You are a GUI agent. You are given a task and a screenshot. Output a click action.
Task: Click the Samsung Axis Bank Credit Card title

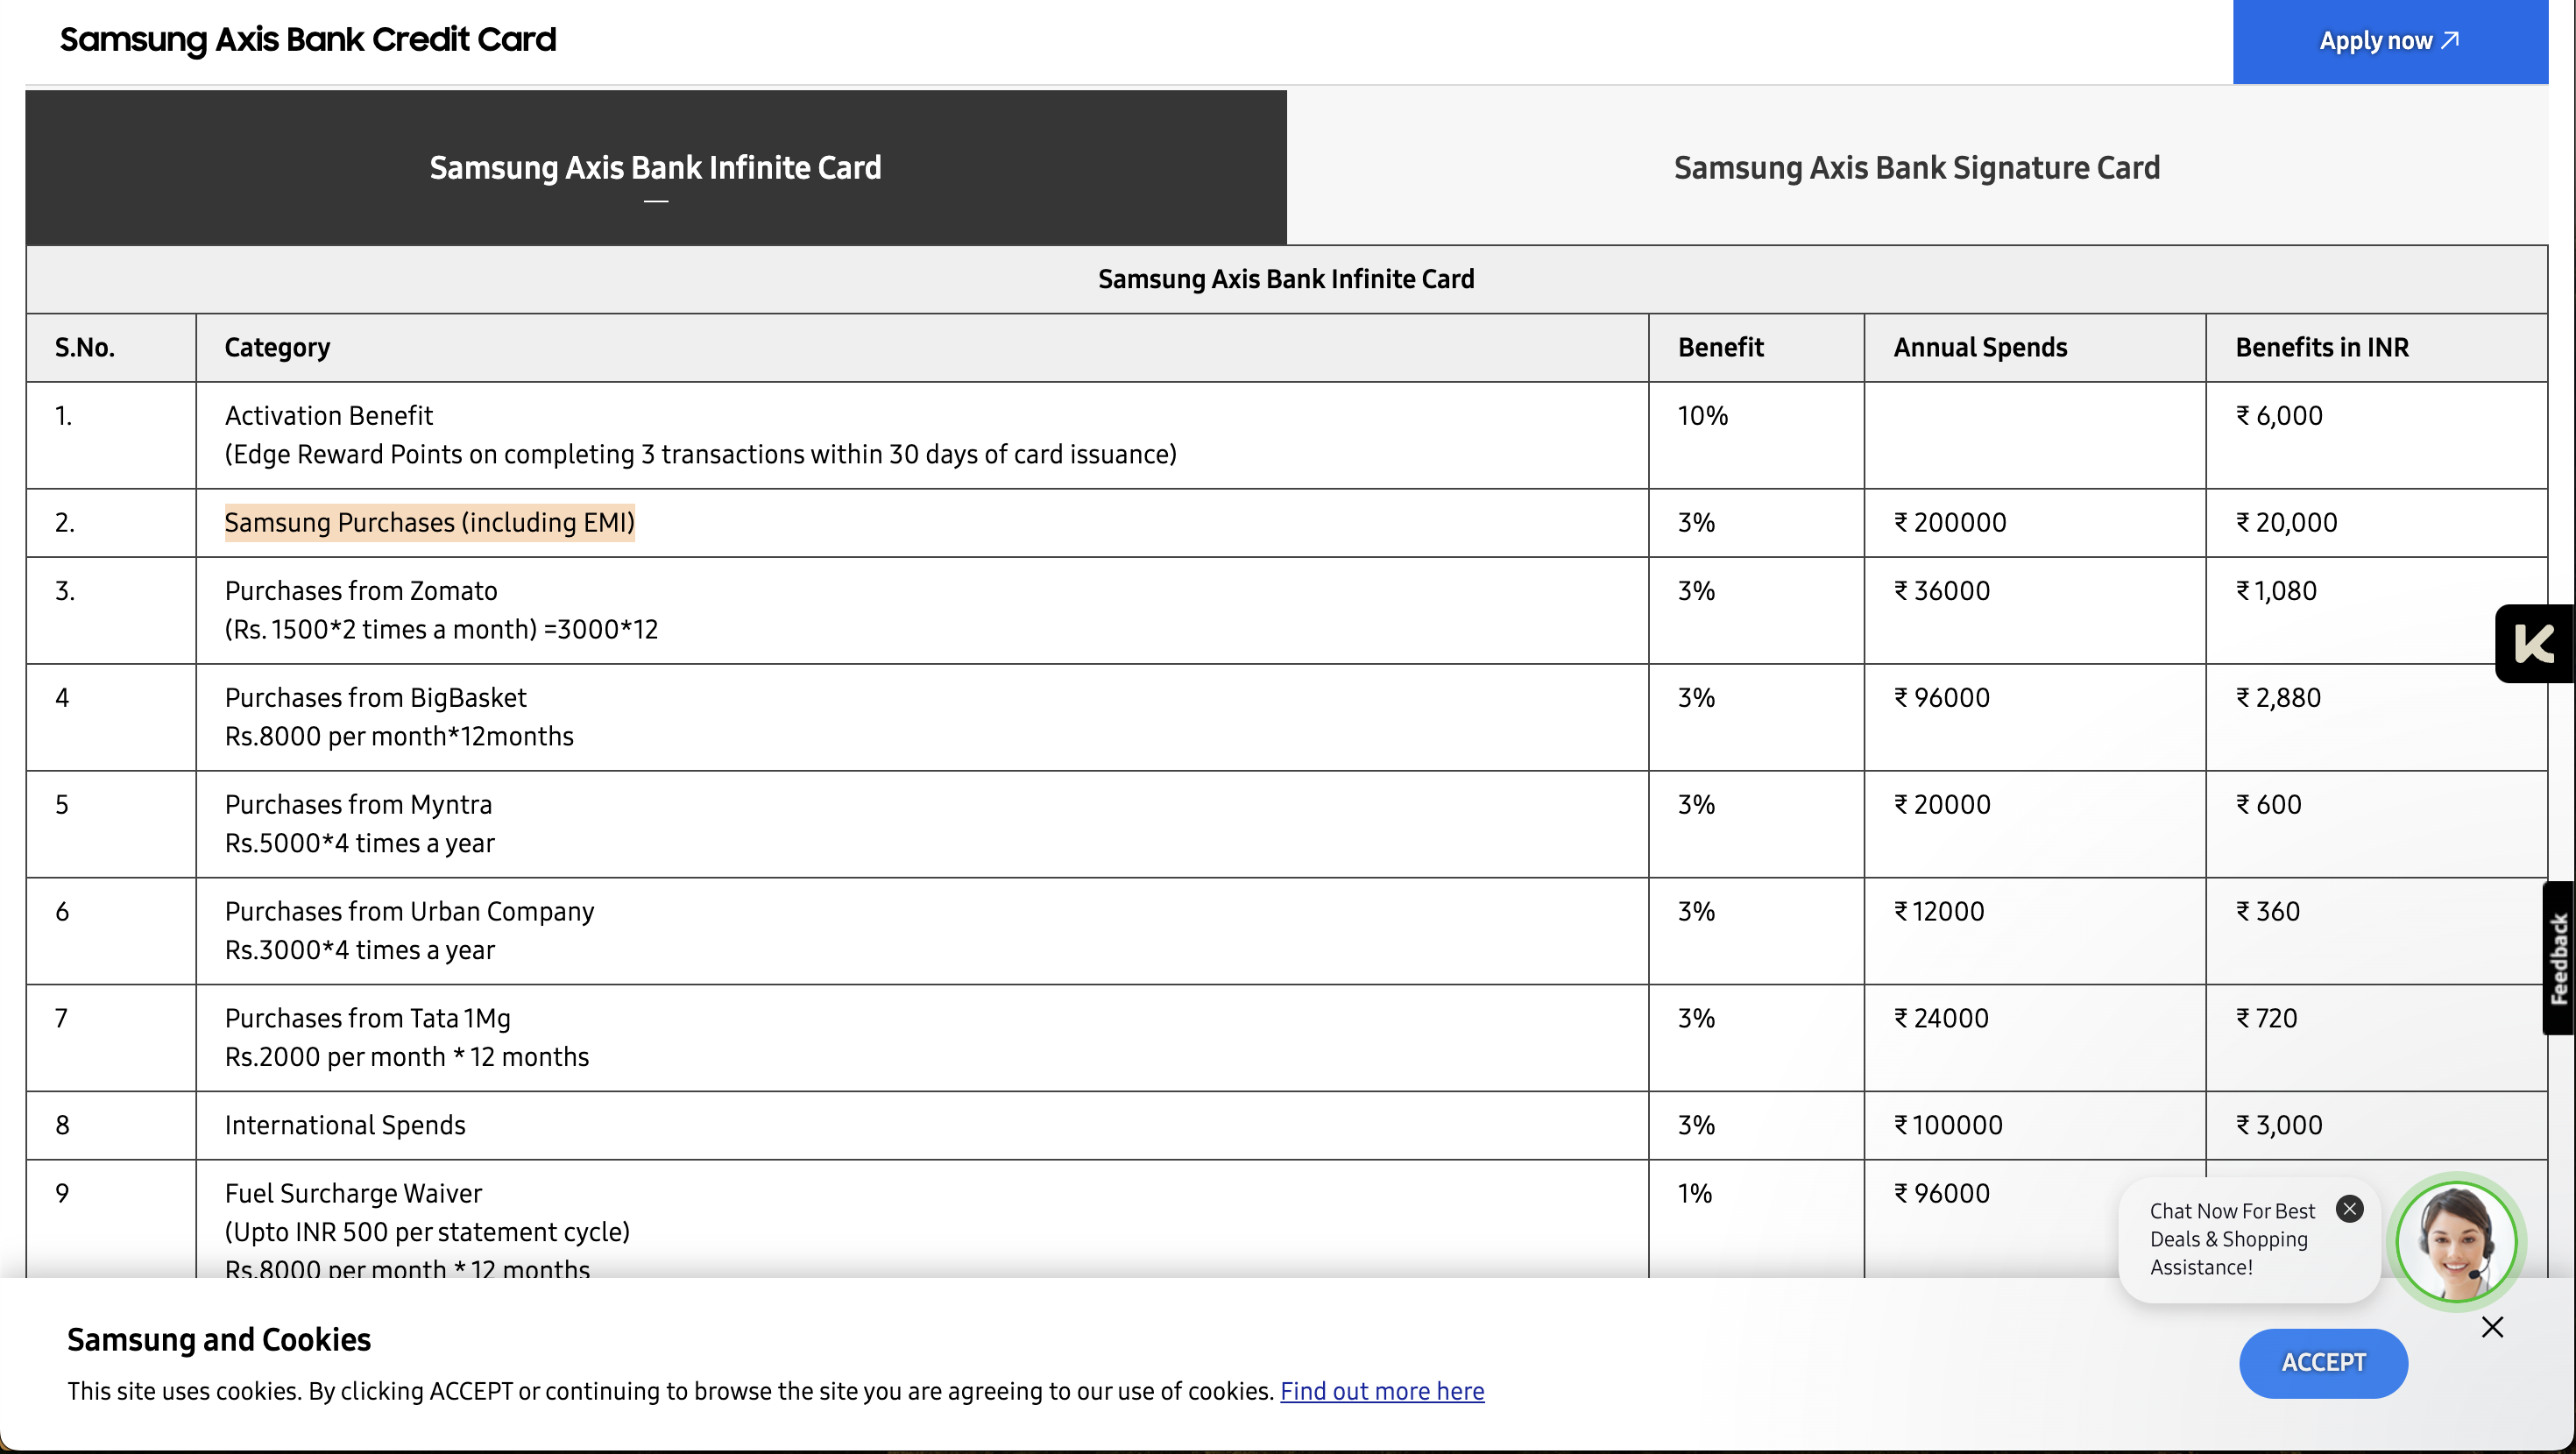click(308, 40)
